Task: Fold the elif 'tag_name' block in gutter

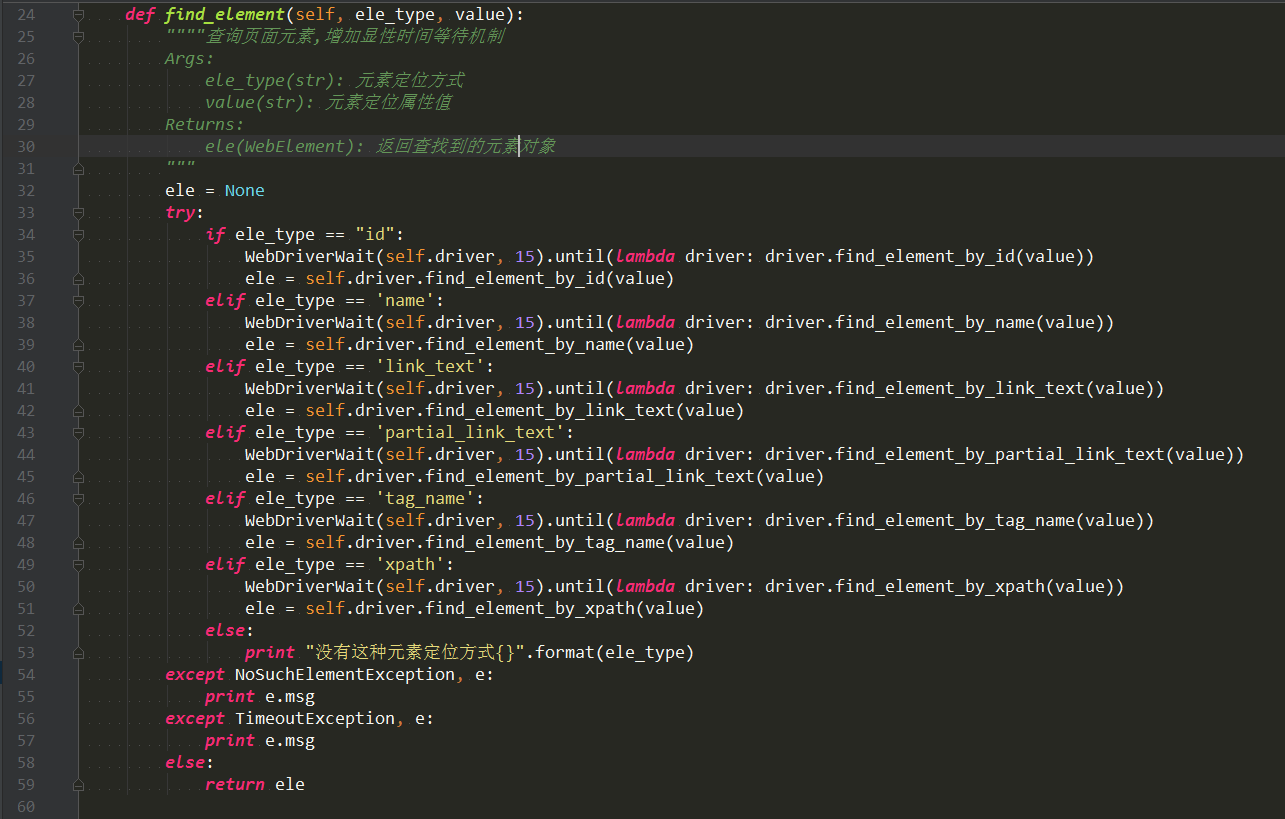Action: point(78,499)
